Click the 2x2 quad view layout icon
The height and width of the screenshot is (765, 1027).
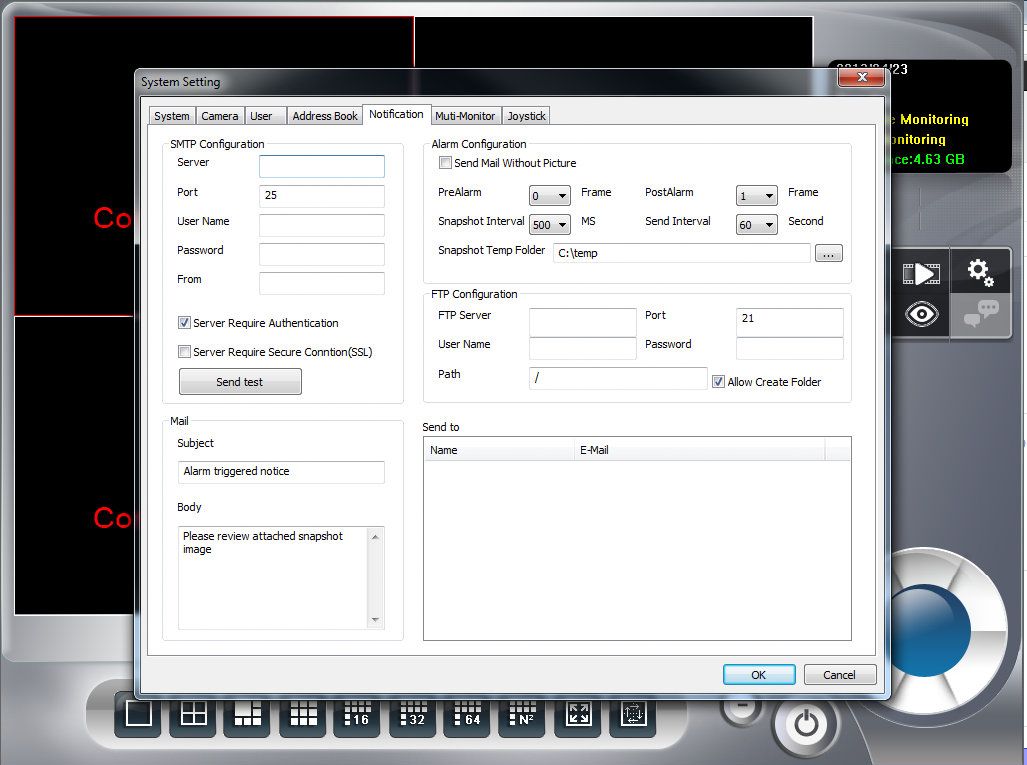click(193, 715)
